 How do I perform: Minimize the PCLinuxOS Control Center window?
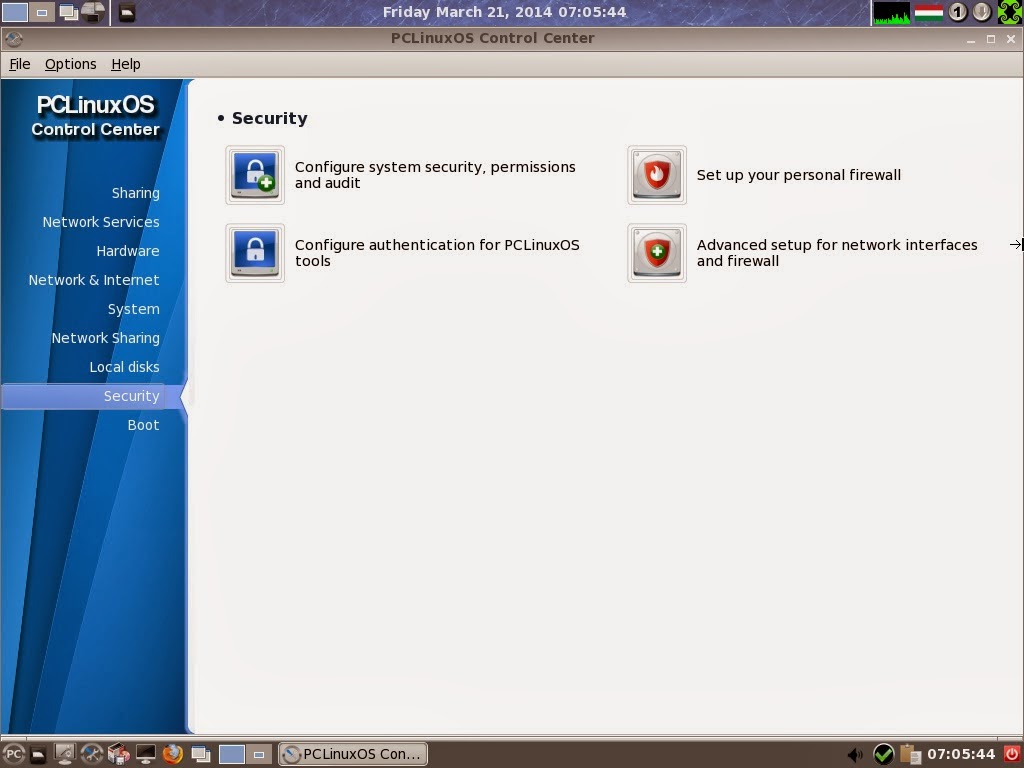pyautogui.click(x=971, y=39)
